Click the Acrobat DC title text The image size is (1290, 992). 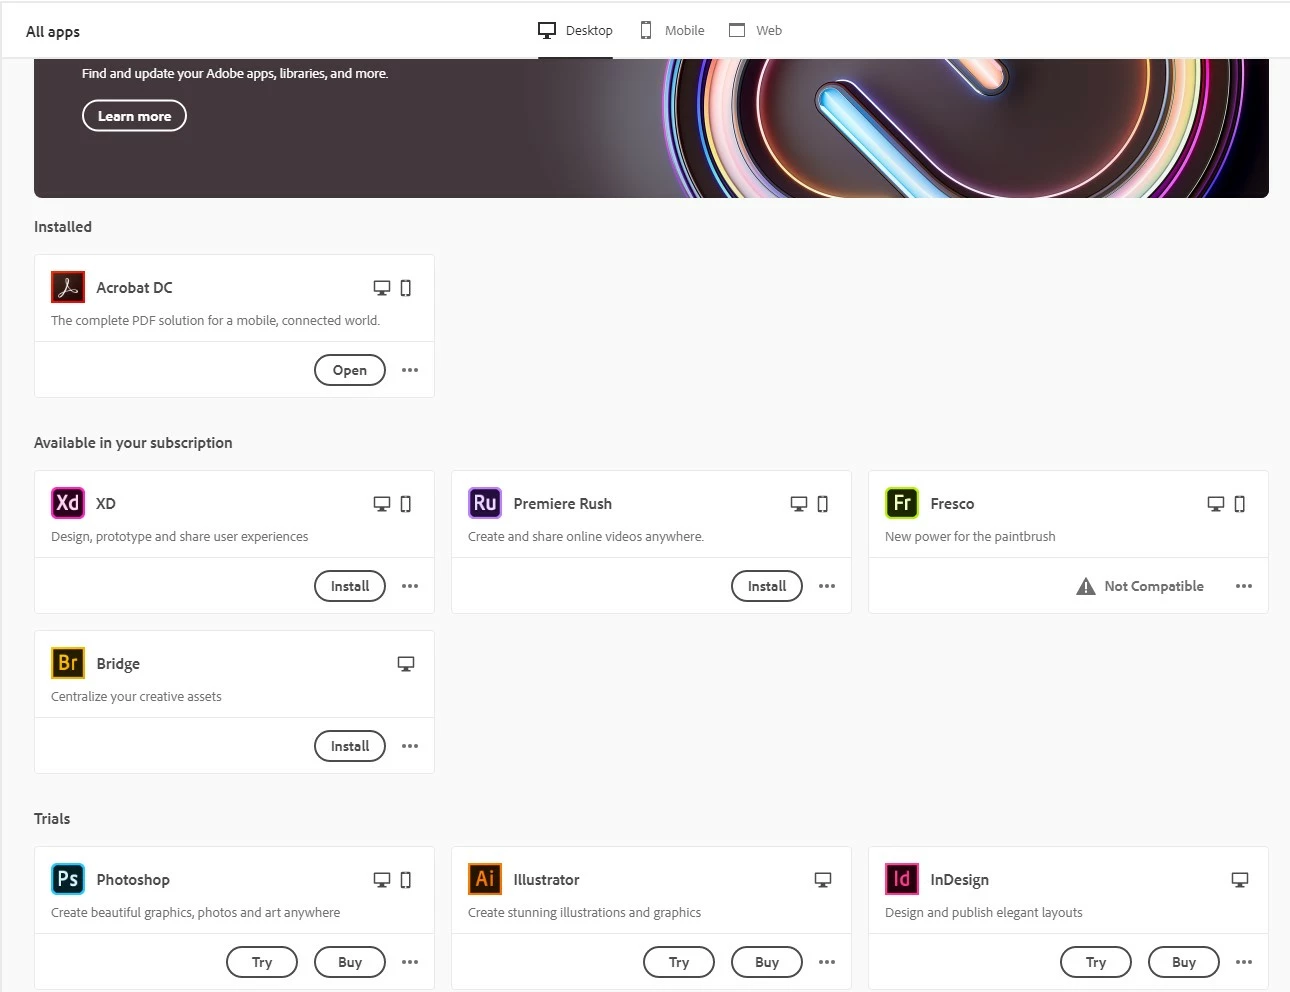[x=134, y=288]
